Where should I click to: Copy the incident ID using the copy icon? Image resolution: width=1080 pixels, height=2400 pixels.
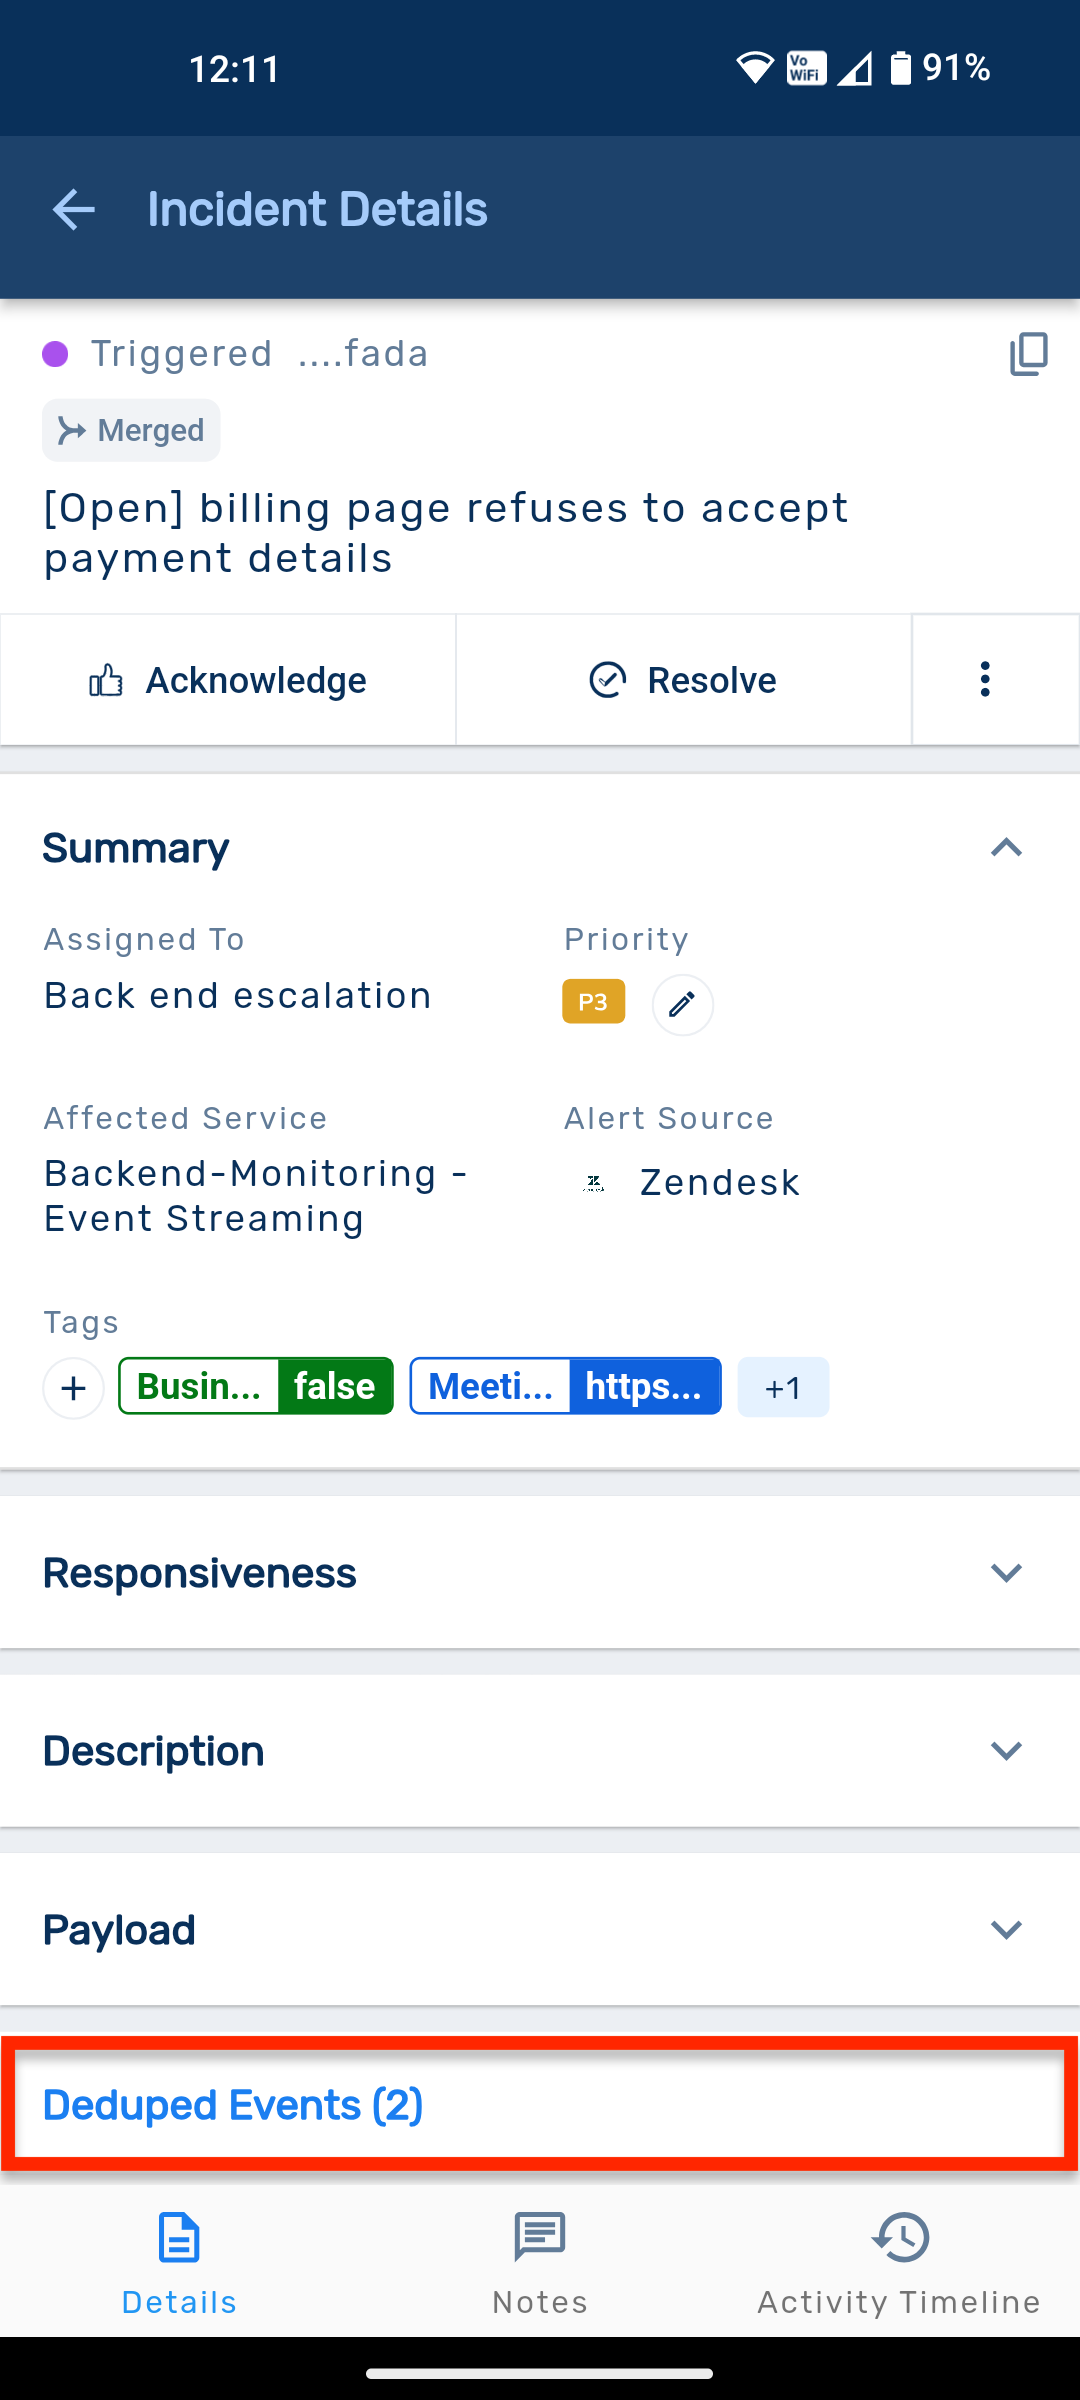coord(1028,354)
